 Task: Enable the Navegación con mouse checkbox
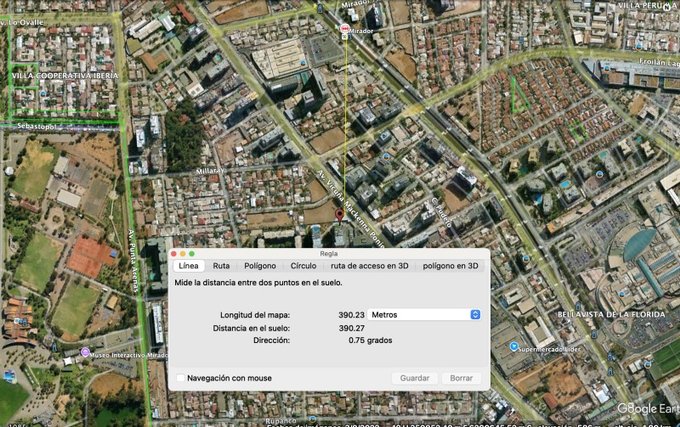[181, 378]
